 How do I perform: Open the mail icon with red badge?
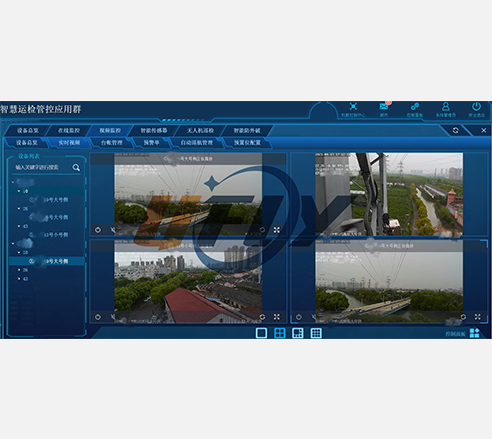coord(384,106)
